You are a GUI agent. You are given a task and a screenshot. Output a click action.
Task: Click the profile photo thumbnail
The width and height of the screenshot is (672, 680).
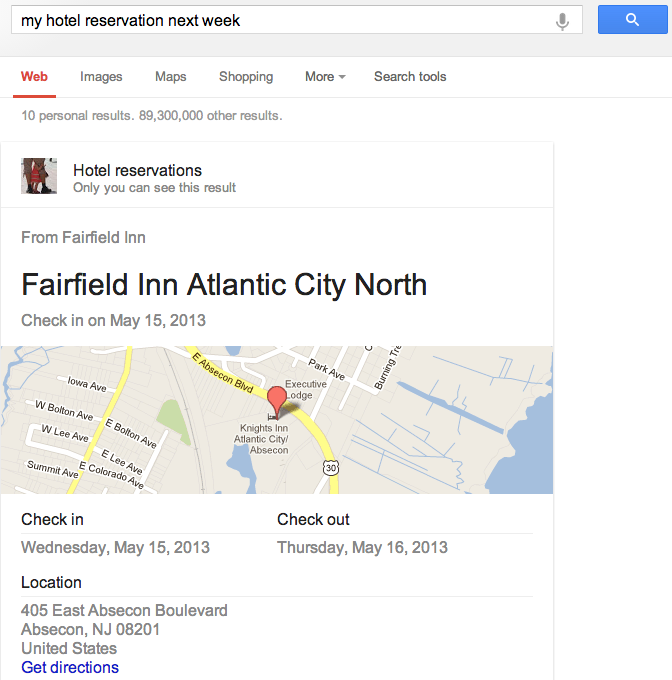[39, 176]
